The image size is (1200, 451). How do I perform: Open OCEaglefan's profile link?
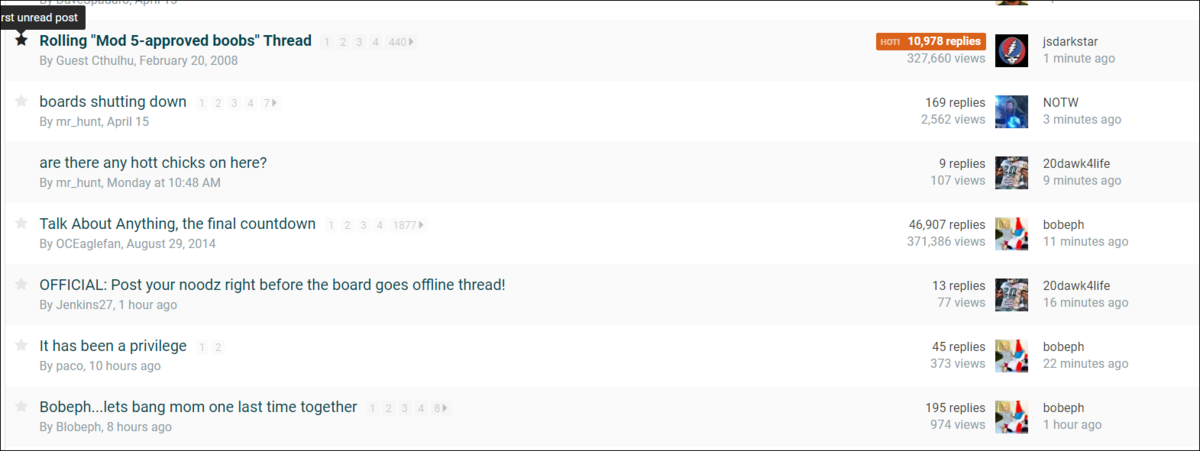point(93,243)
